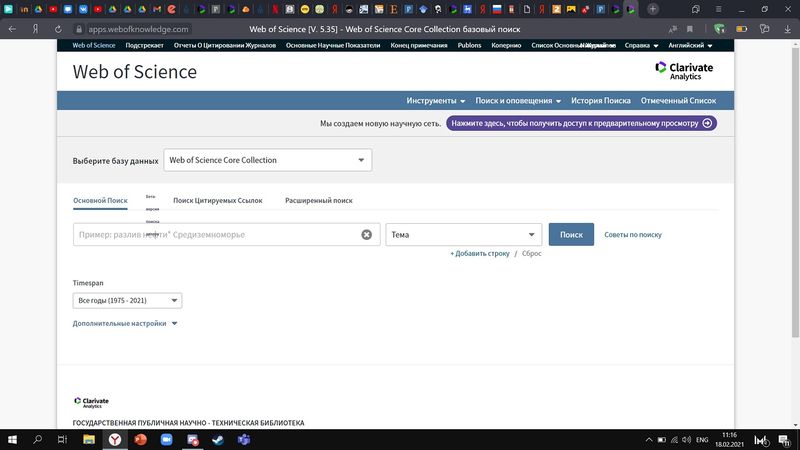This screenshot has height=450, width=800.
Task: Open Отмеченный Список in the blue bar
Action: pyautogui.click(x=678, y=101)
